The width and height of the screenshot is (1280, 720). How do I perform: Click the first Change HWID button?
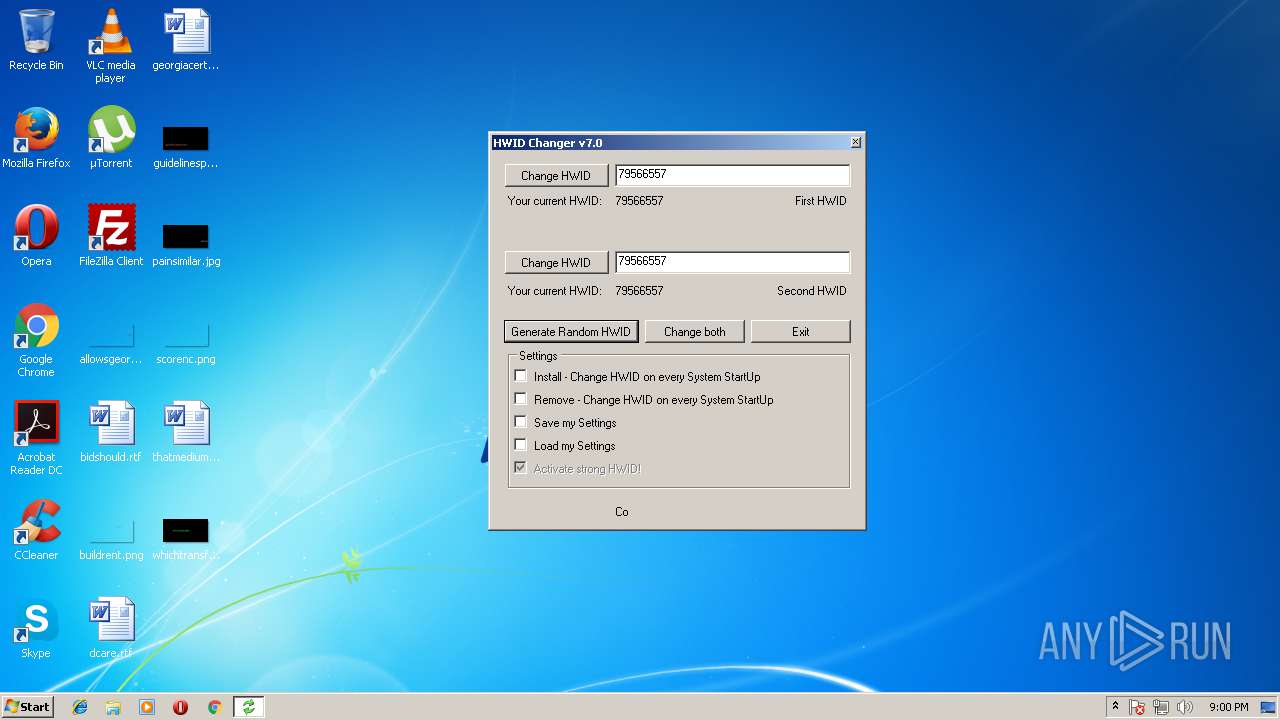tap(556, 175)
